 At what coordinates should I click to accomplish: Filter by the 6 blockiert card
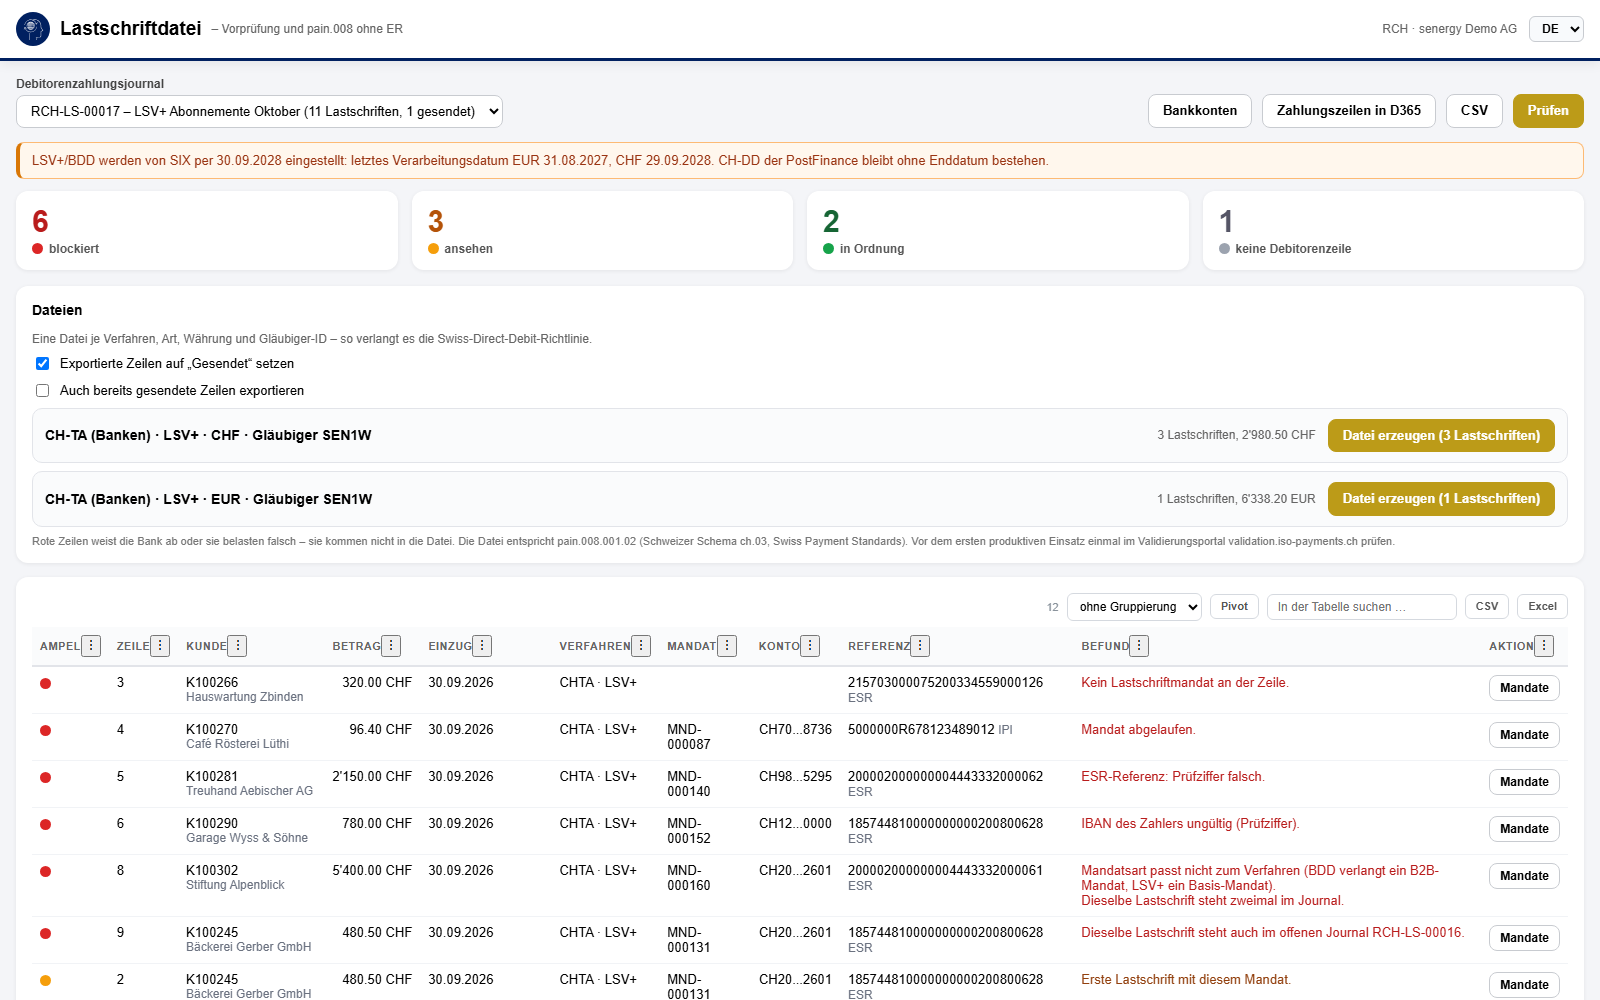coord(207,231)
